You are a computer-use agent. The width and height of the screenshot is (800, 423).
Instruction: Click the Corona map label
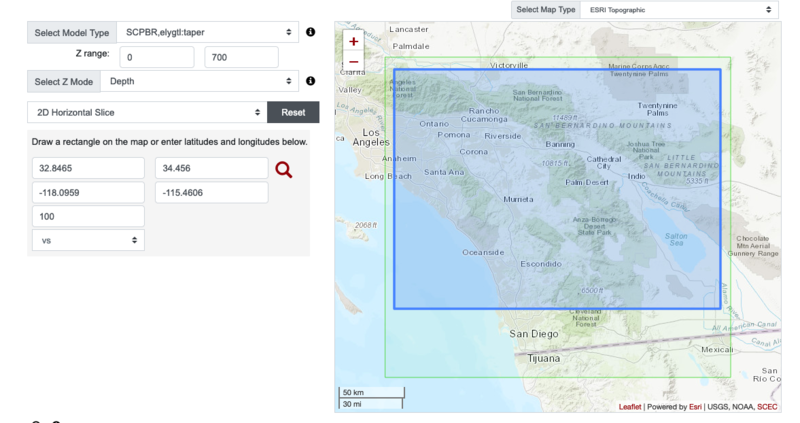473,152
